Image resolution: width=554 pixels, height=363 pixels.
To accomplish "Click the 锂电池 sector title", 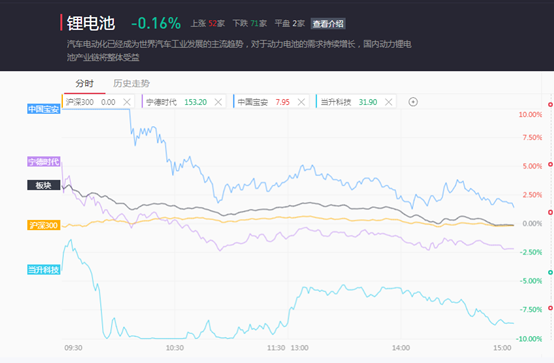I will [91, 23].
